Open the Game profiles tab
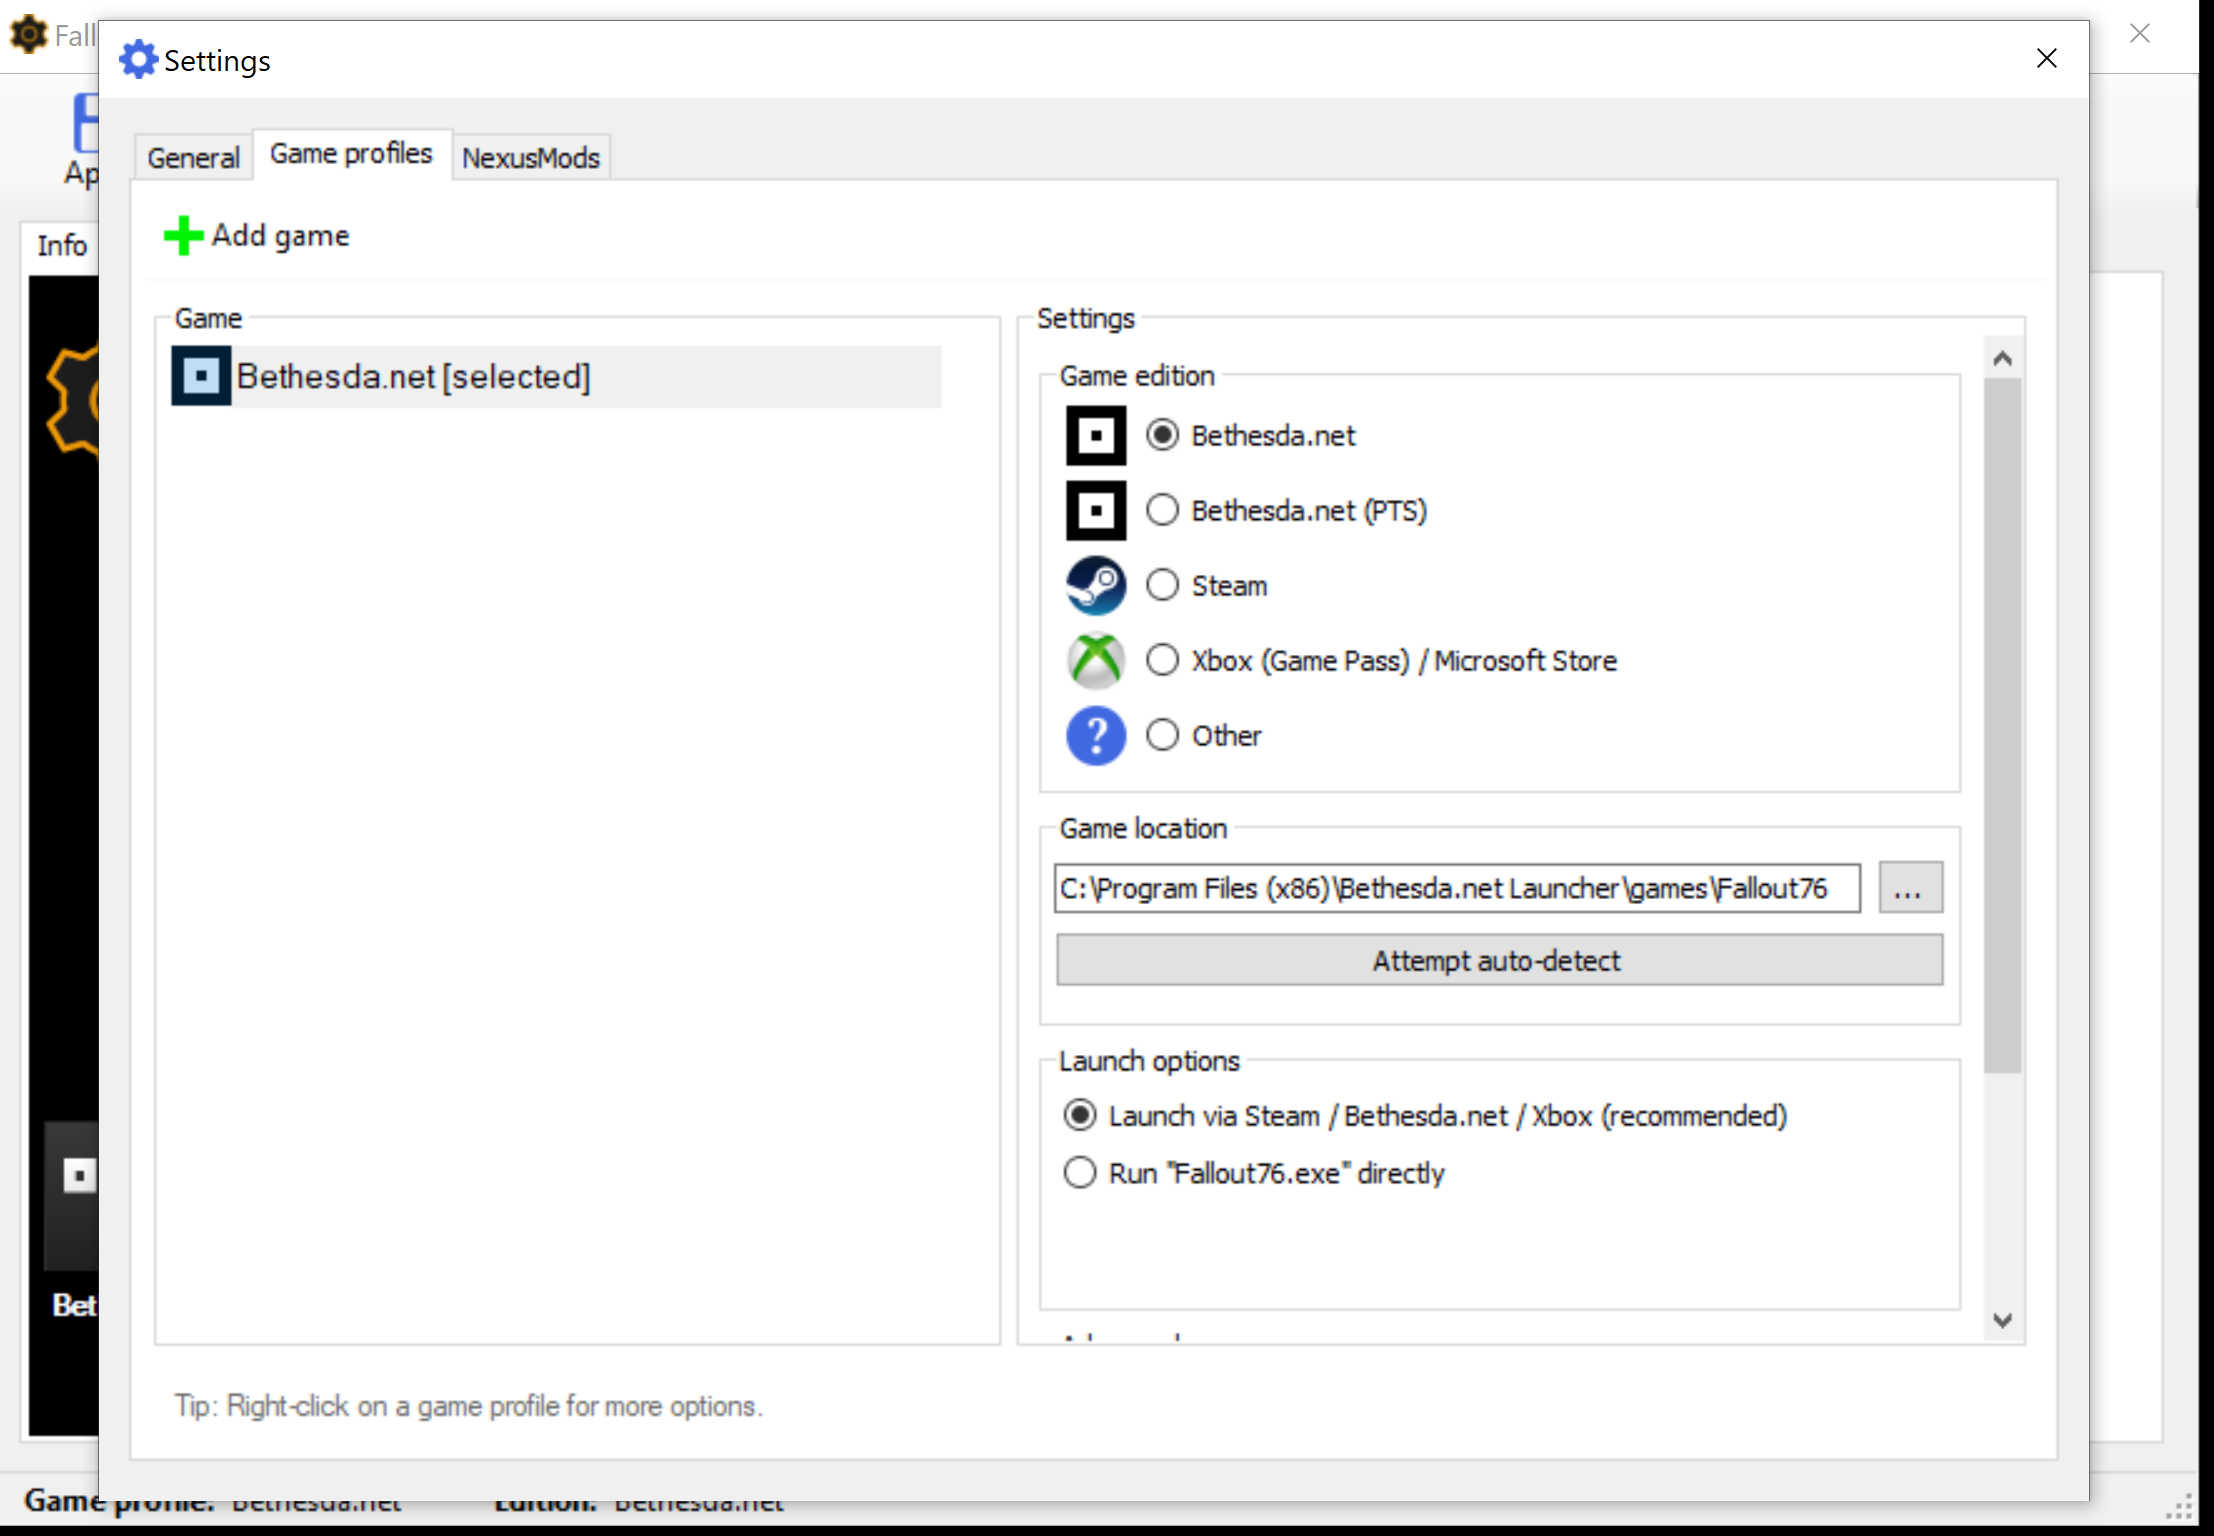This screenshot has width=2214, height=1536. pos(352,154)
